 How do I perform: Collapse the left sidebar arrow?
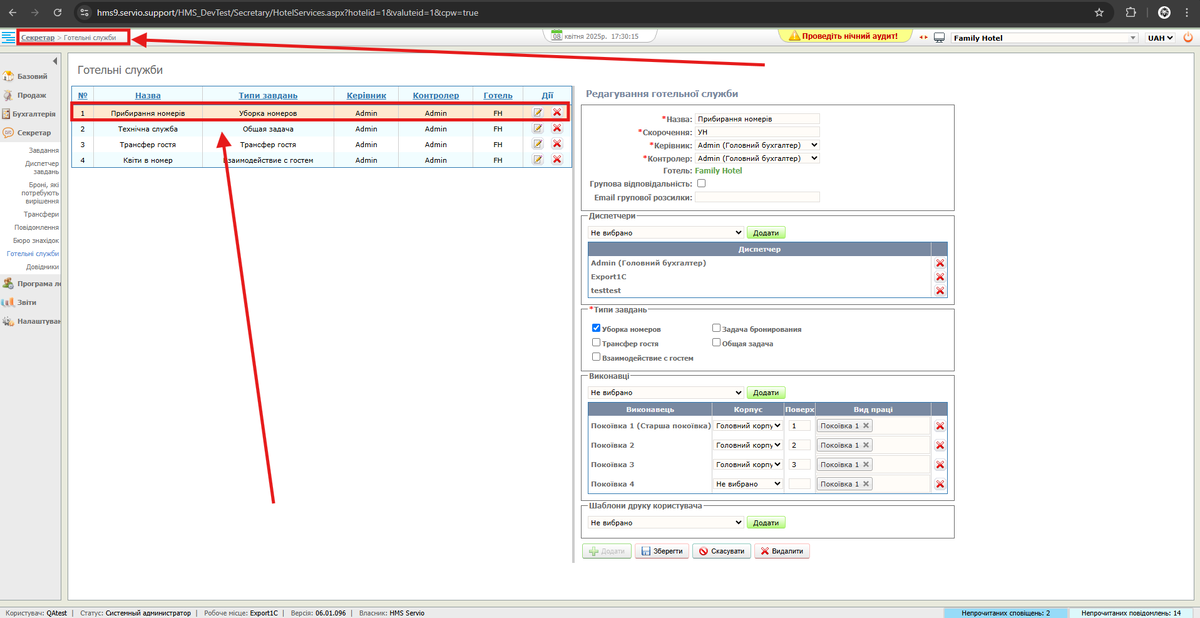[x=56, y=62]
